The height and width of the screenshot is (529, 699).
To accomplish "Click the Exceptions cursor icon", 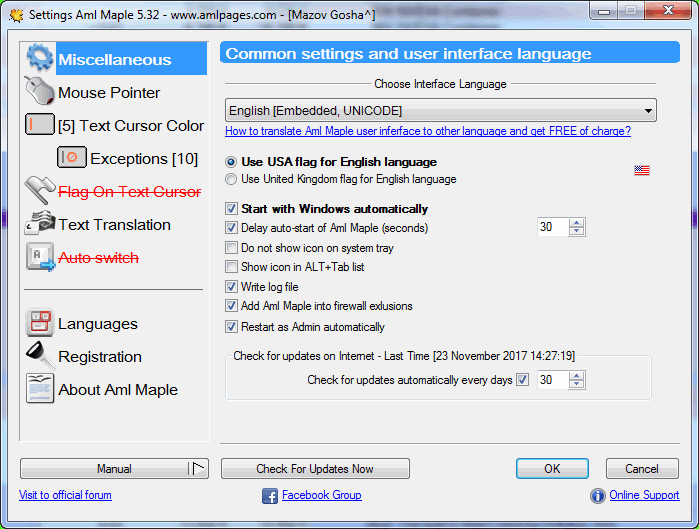I will pyautogui.click(x=72, y=157).
